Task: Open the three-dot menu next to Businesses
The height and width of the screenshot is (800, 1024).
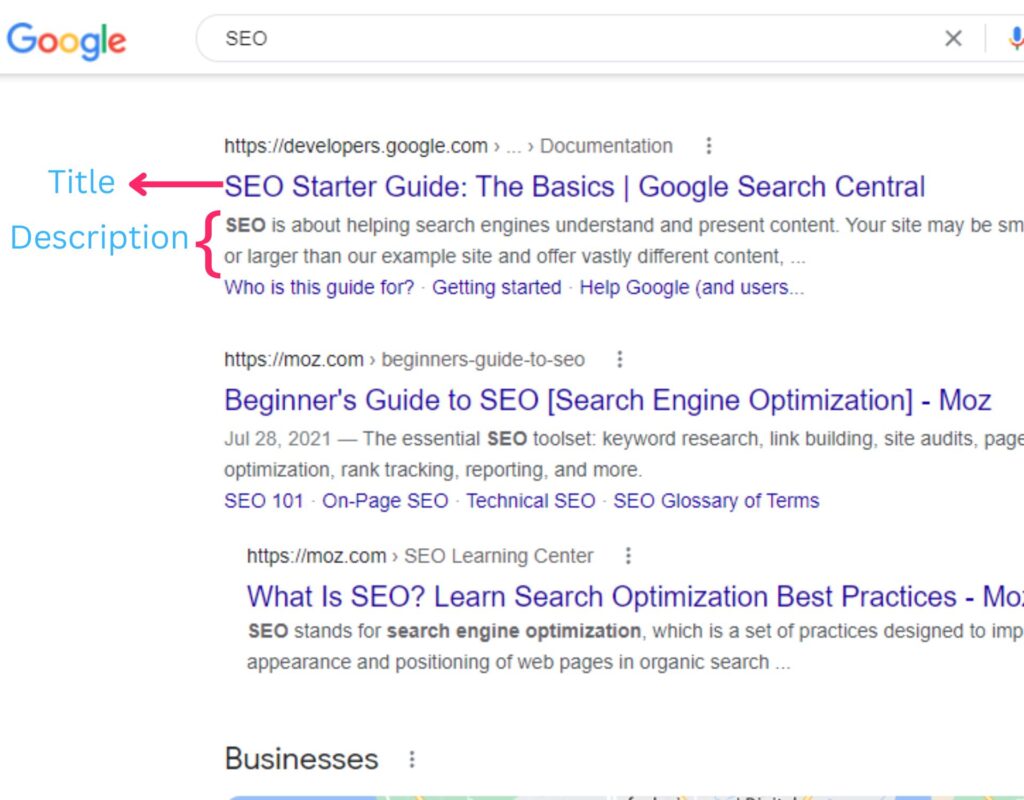Action: click(x=411, y=758)
